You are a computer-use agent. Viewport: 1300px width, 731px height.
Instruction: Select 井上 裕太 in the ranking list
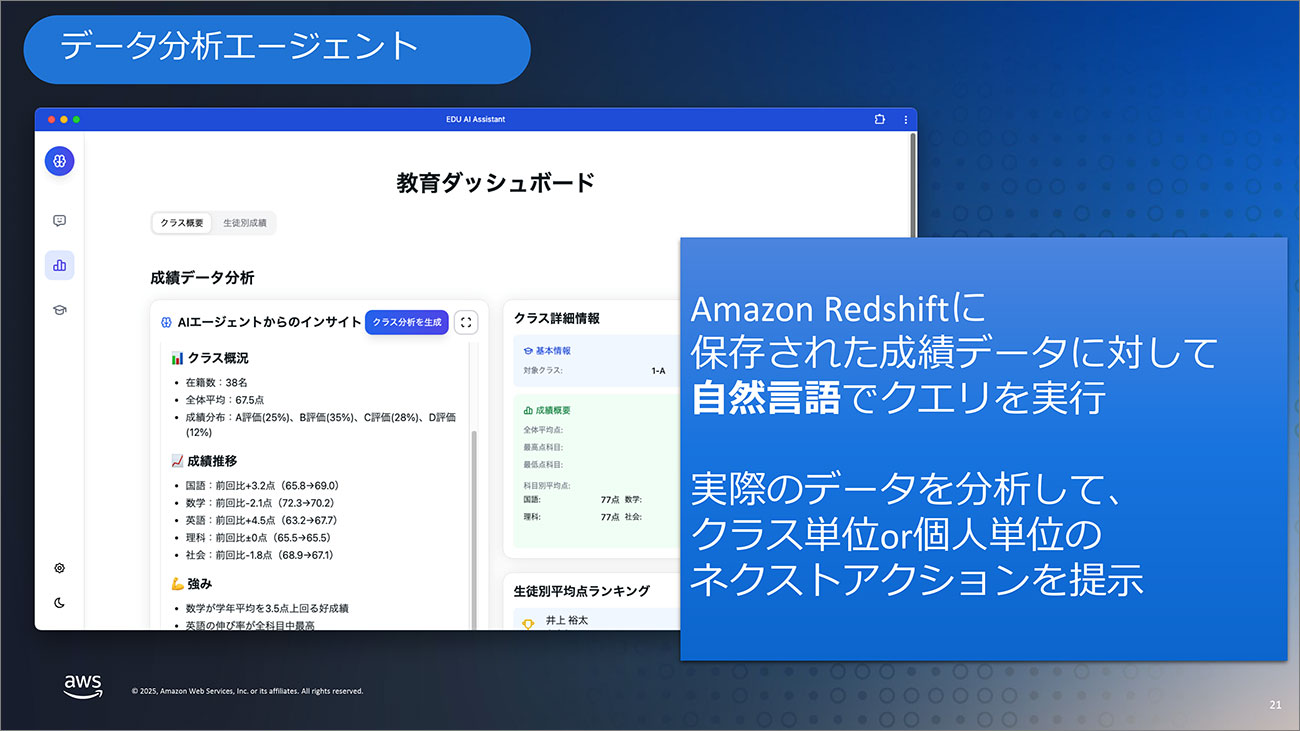coord(567,620)
